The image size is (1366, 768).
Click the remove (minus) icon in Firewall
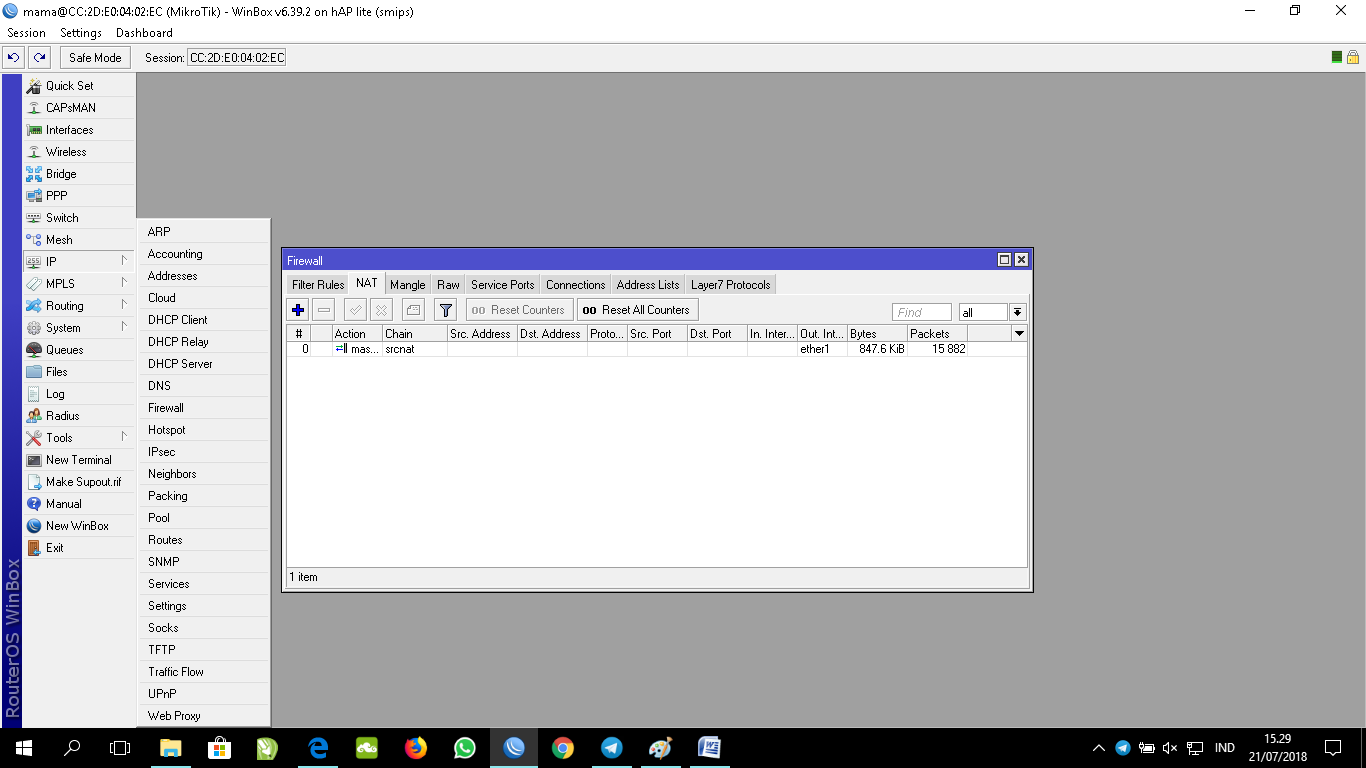click(x=323, y=310)
